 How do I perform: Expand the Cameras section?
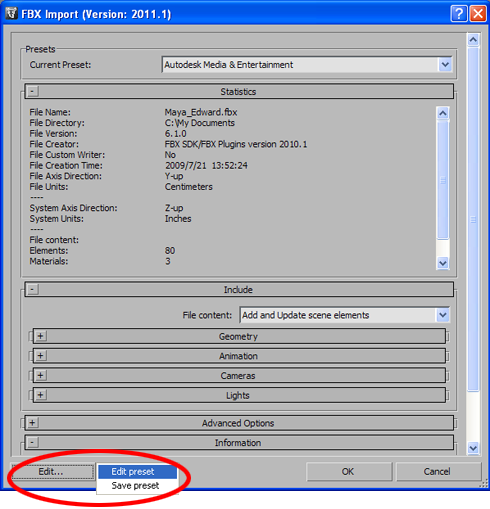(41, 375)
